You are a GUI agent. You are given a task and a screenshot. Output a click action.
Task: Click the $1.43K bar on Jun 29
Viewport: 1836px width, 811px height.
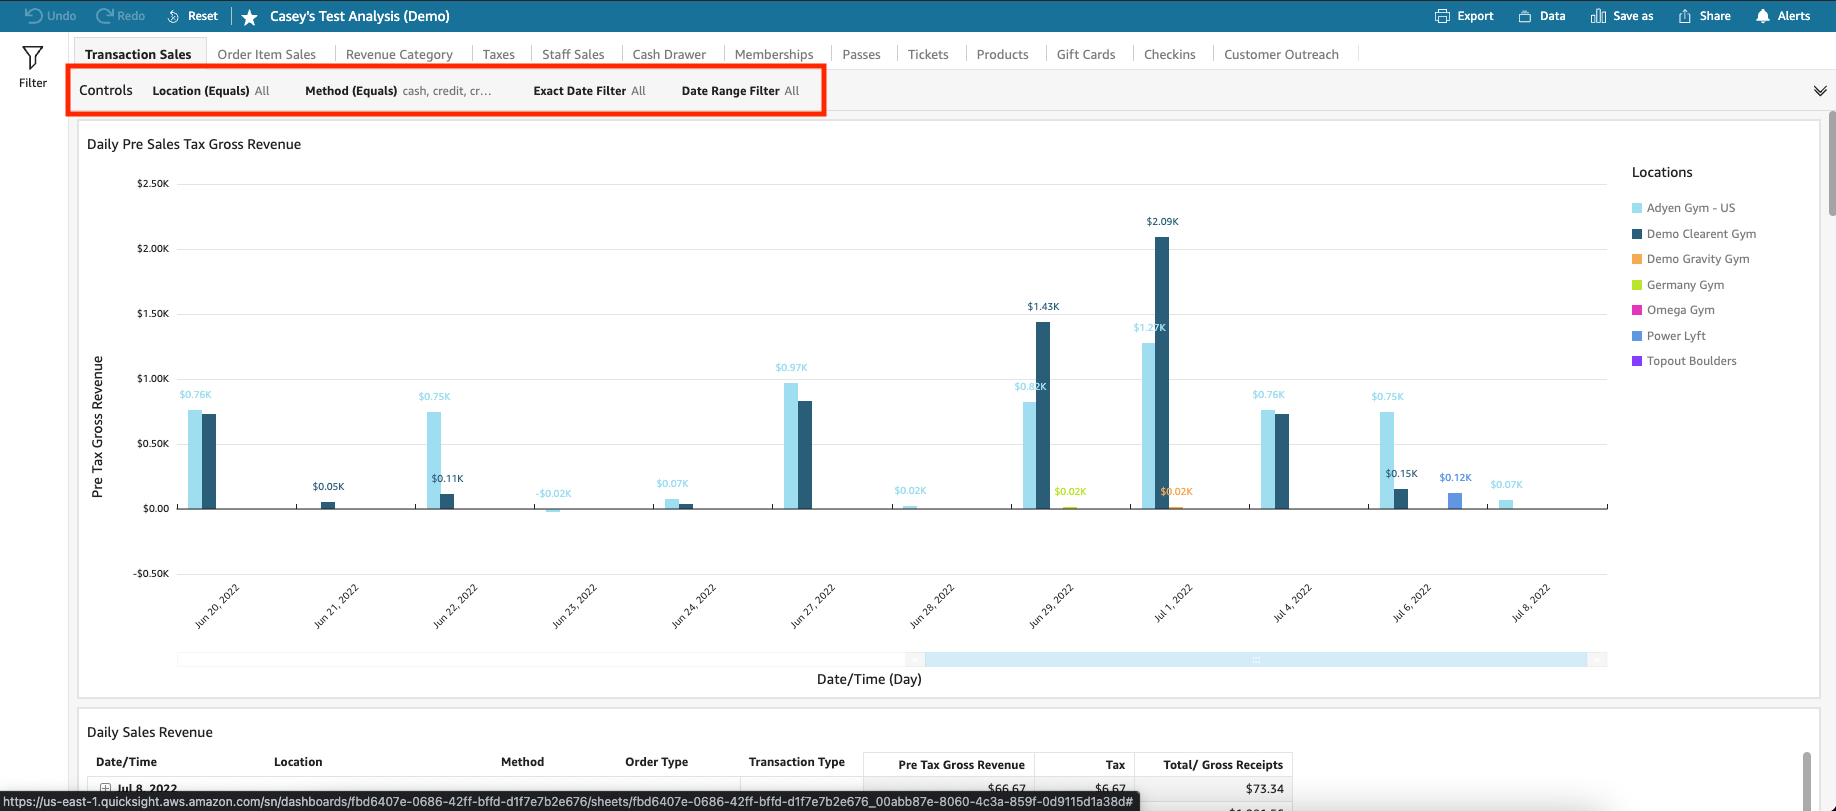tap(1043, 415)
